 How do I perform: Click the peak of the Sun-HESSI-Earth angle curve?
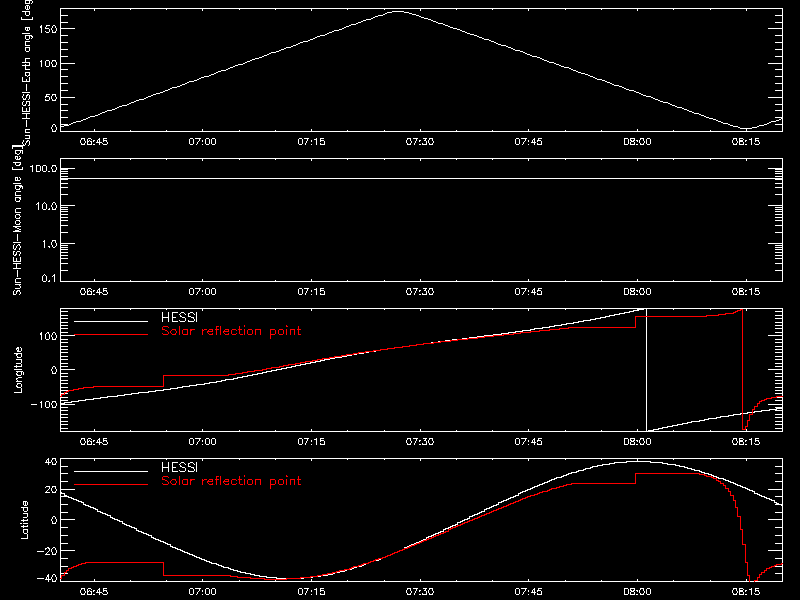pyautogui.click(x=397, y=11)
